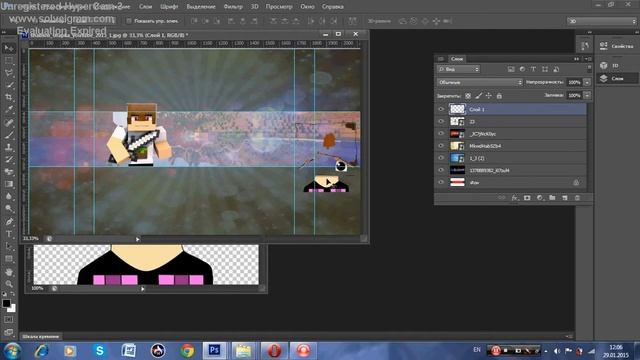This screenshot has height=360, width=640.
Task: Filter layers by pixel layers icon
Action: pyautogui.click(x=511, y=69)
